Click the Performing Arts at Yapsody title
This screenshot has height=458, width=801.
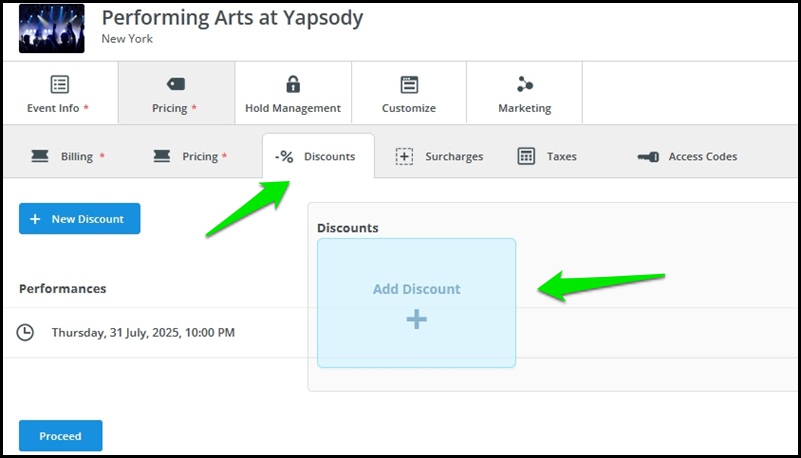click(232, 18)
